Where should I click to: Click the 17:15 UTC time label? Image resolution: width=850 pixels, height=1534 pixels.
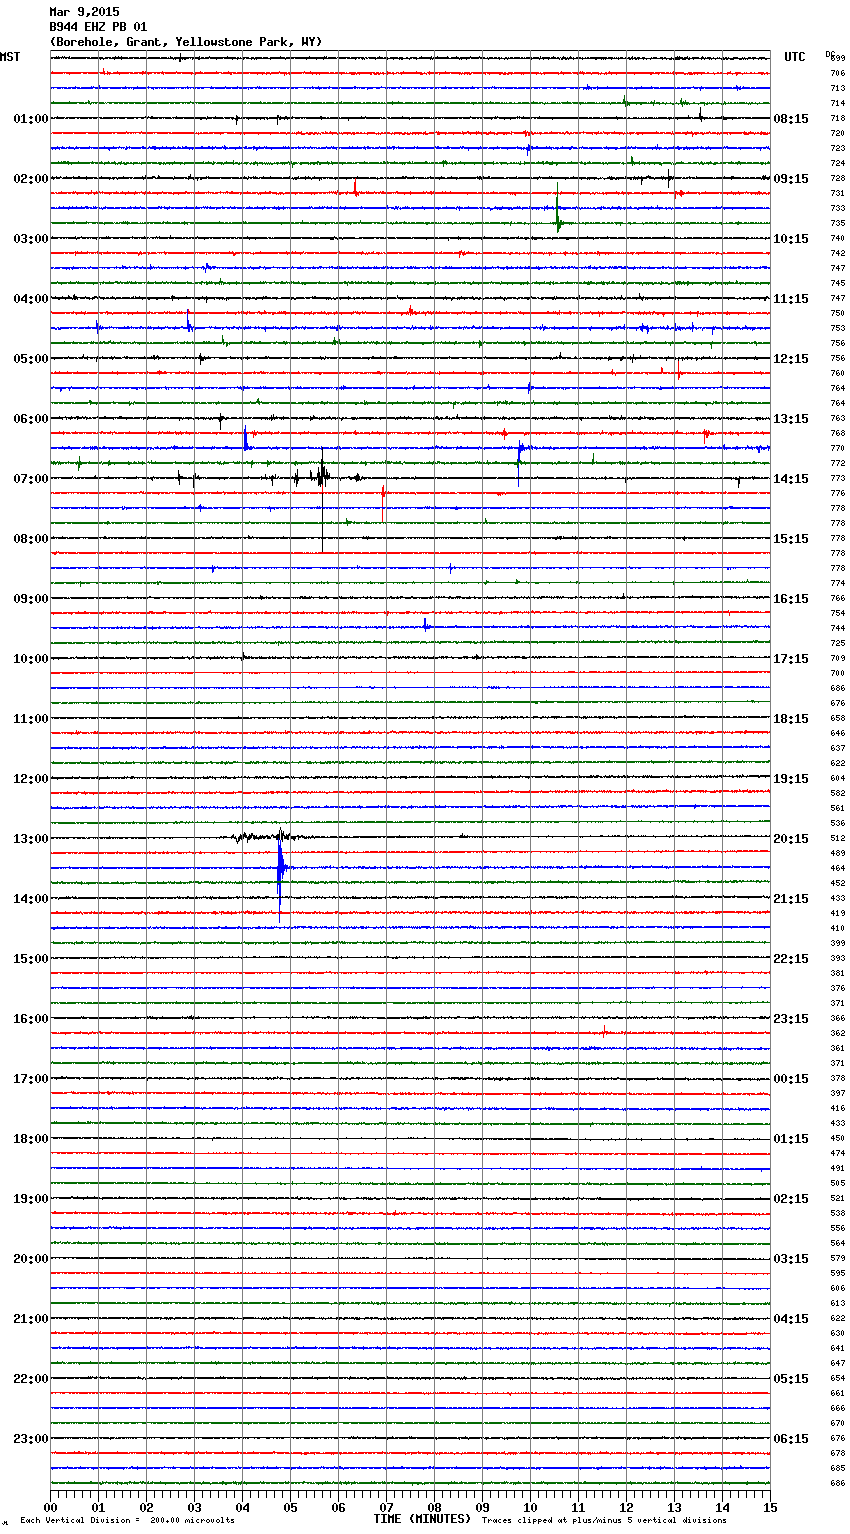coord(791,659)
